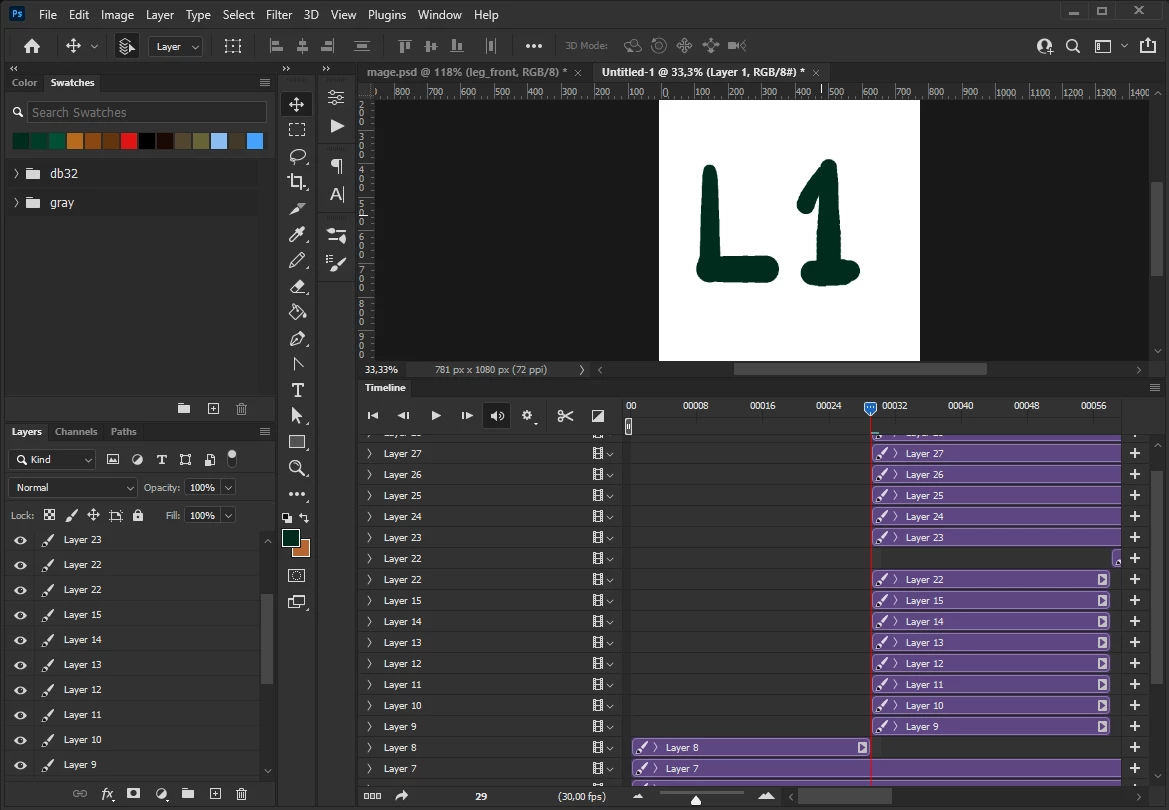Switch to the mage.psd document tab
This screenshot has width=1169, height=810.
(467, 72)
